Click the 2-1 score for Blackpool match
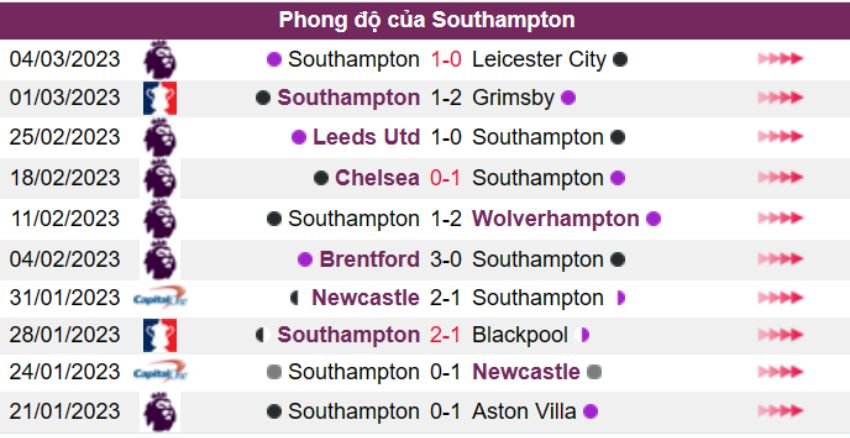Image resolution: width=850 pixels, height=438 pixels. 446,335
